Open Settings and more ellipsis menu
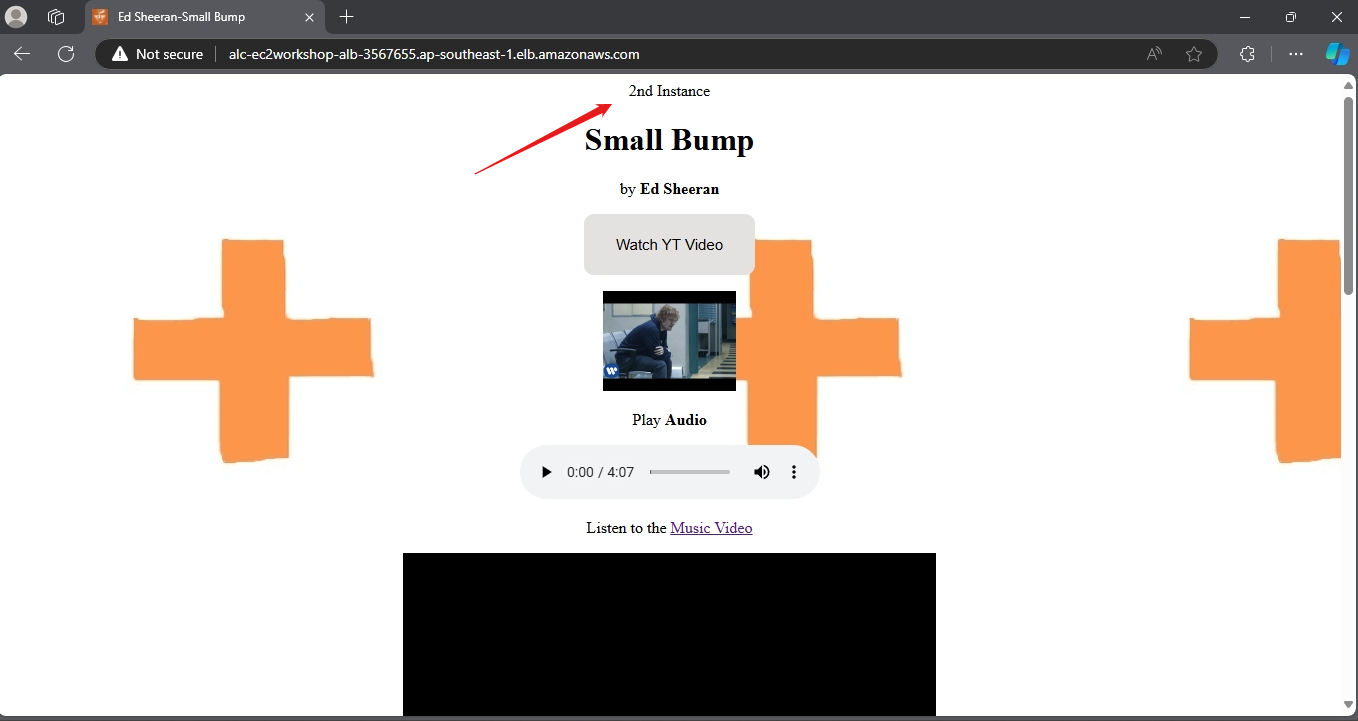The width and height of the screenshot is (1358, 721). [1296, 54]
